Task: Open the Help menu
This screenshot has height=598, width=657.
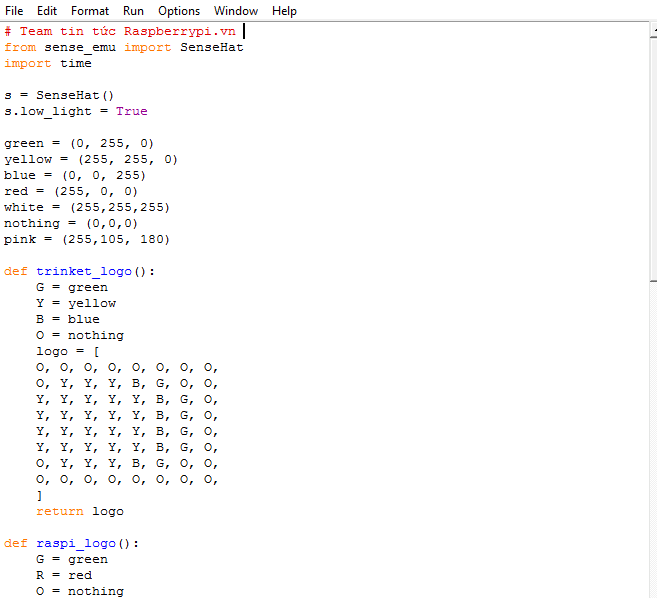Action: pyautogui.click(x=284, y=11)
